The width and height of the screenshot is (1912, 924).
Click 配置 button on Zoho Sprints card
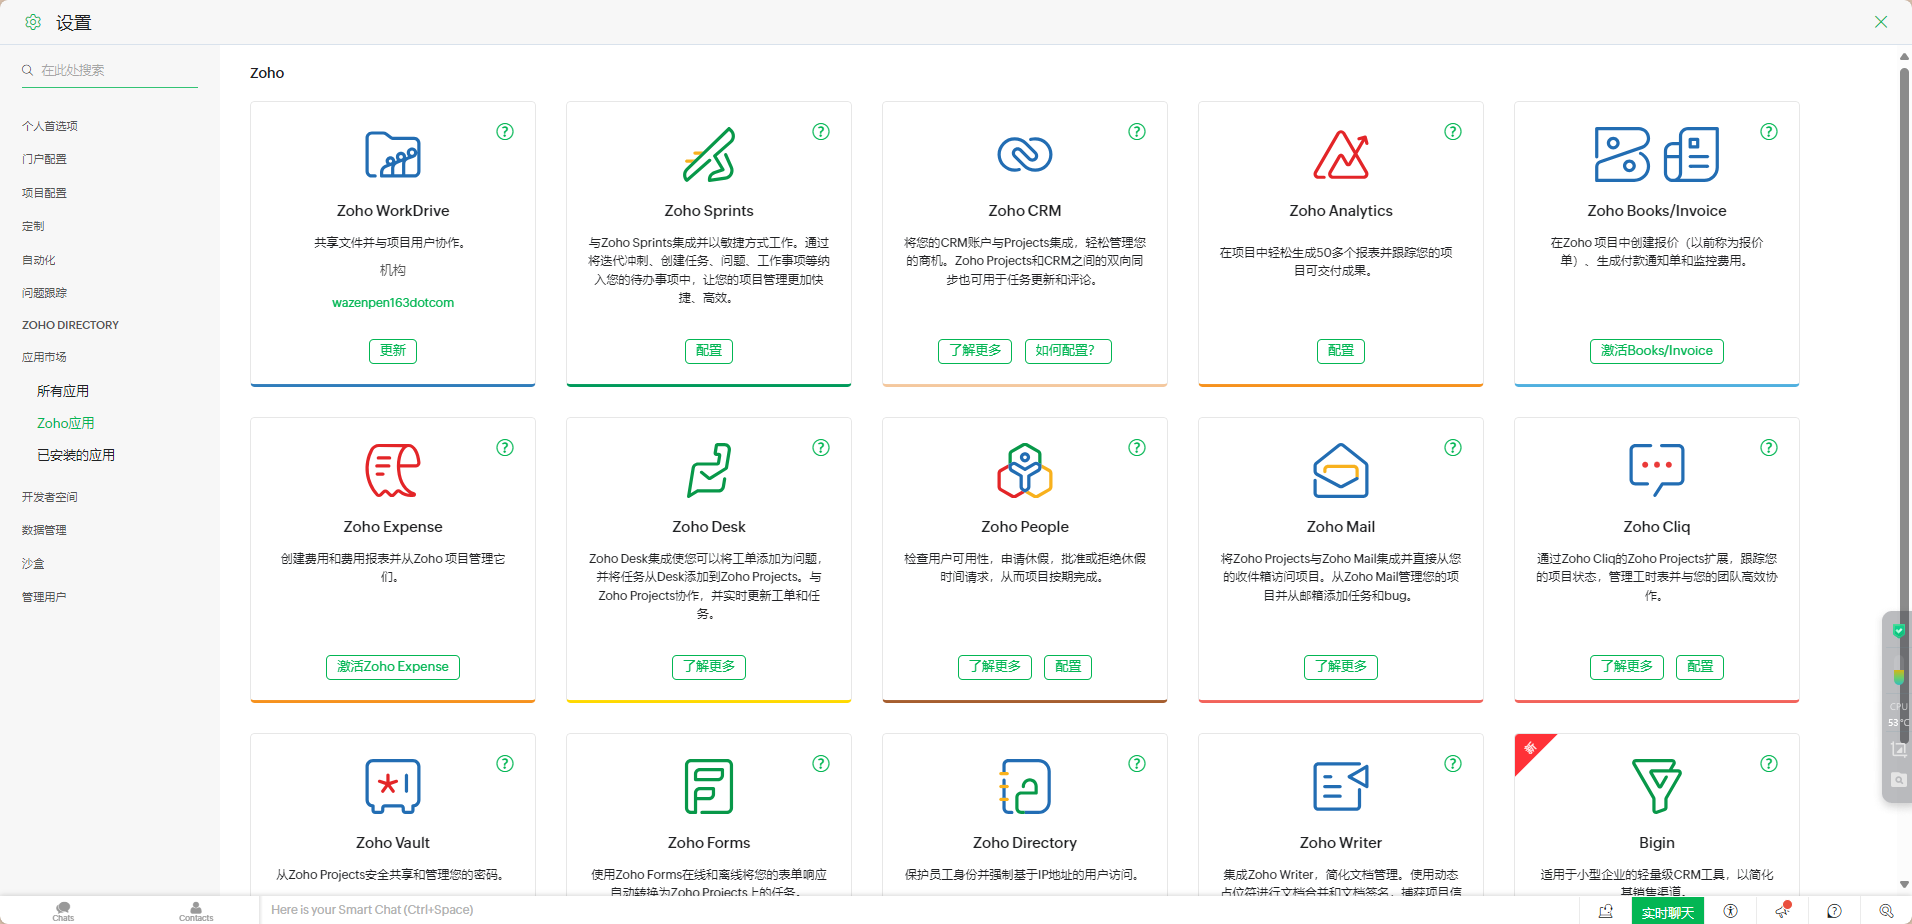tap(709, 351)
